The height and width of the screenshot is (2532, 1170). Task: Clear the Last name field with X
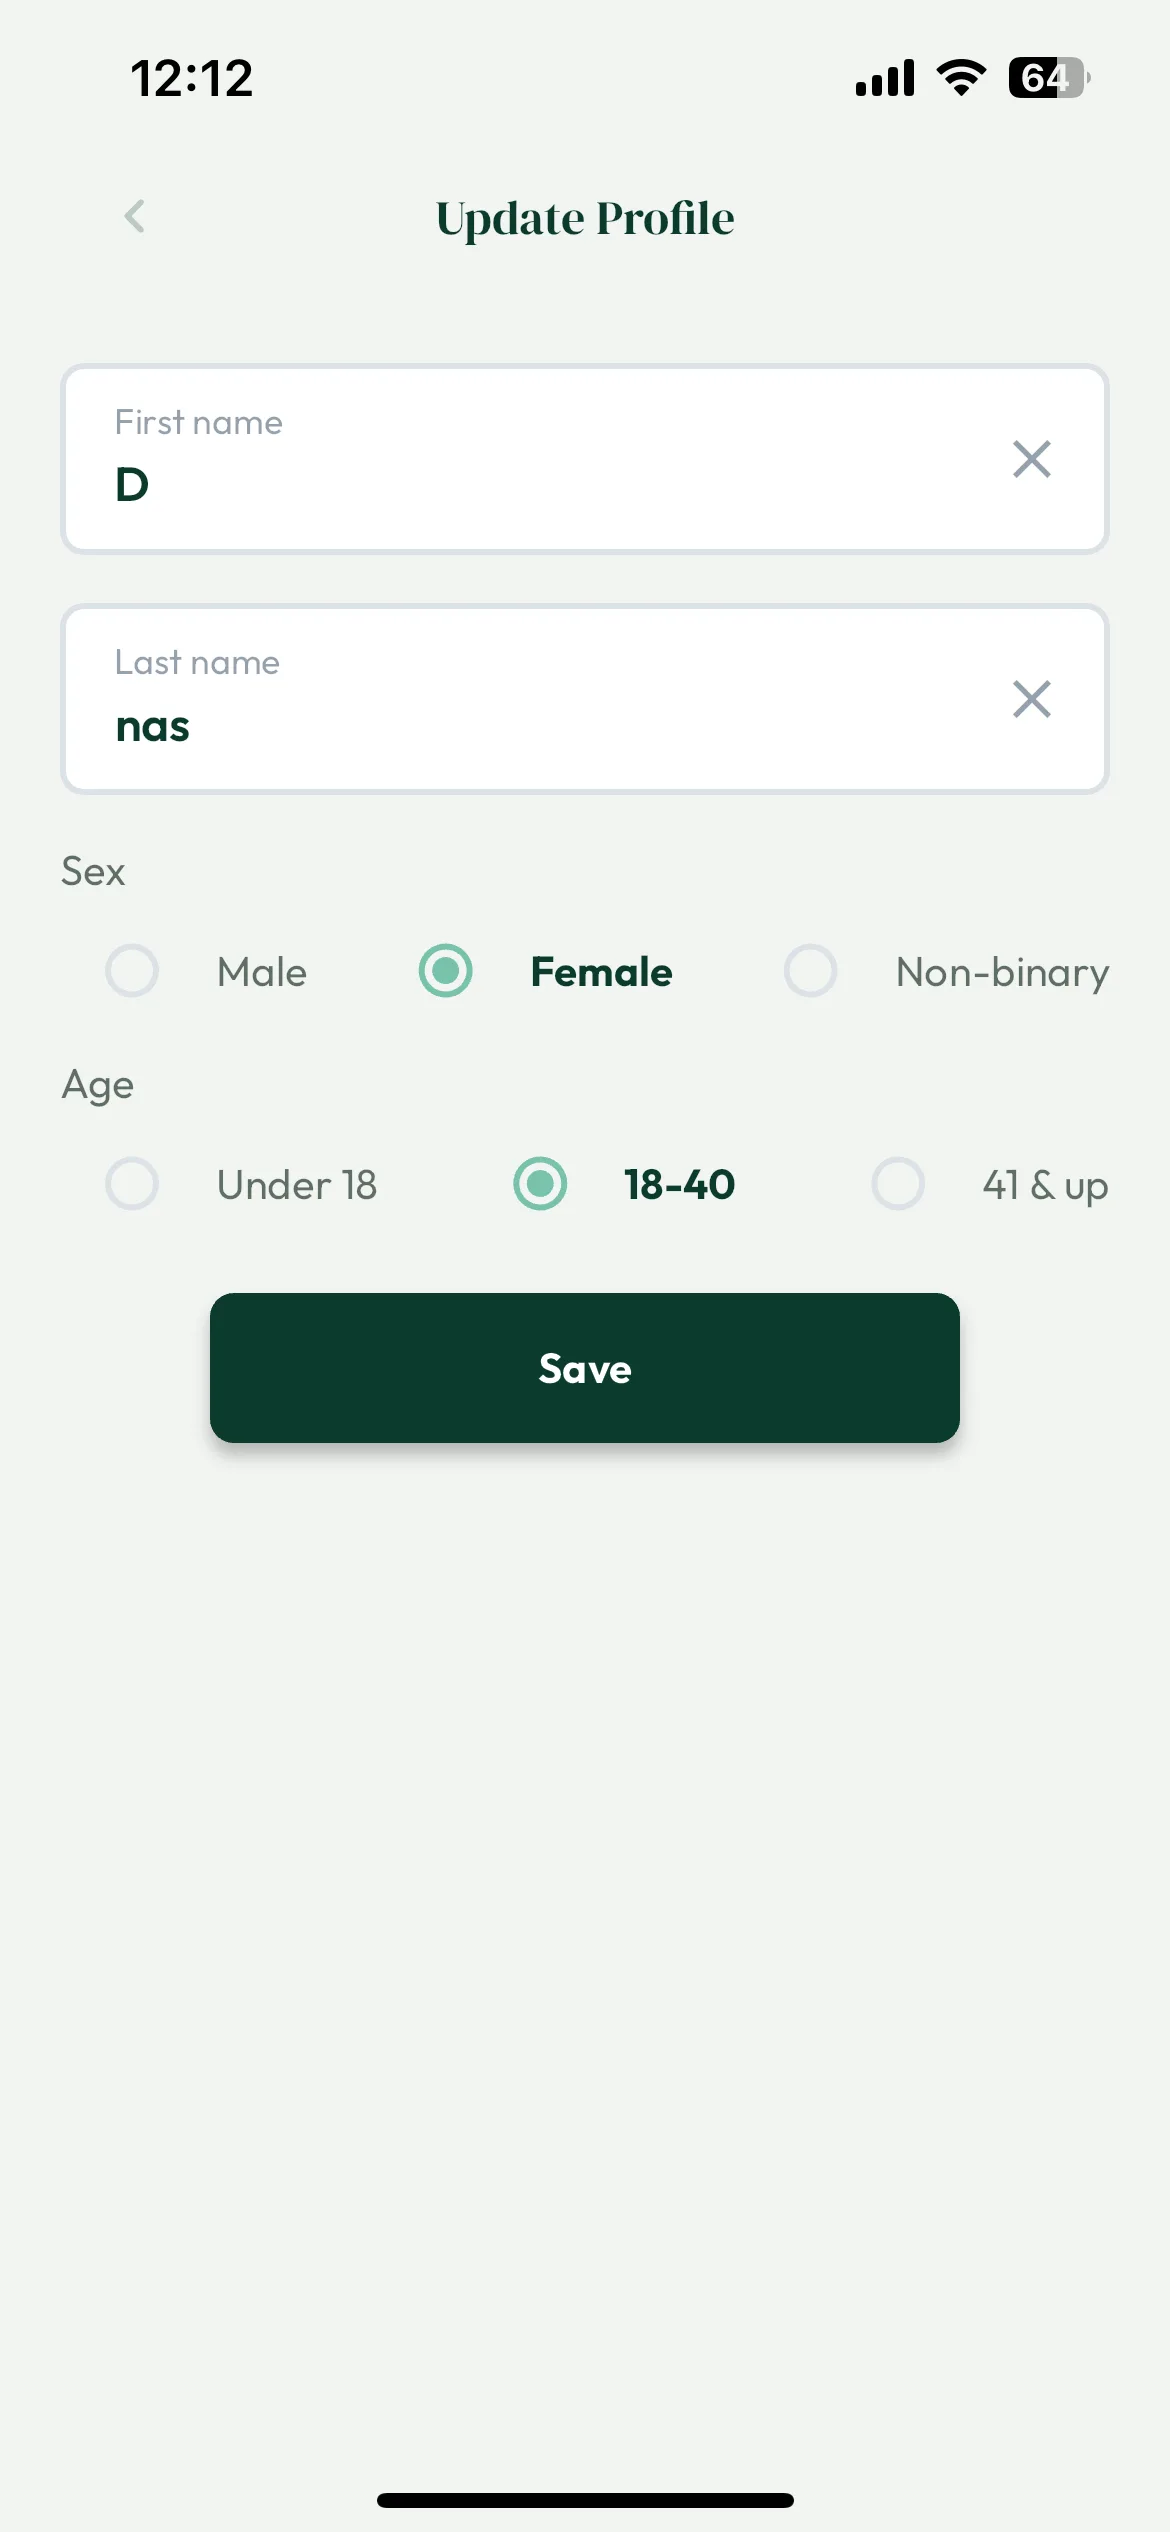point(1031,699)
